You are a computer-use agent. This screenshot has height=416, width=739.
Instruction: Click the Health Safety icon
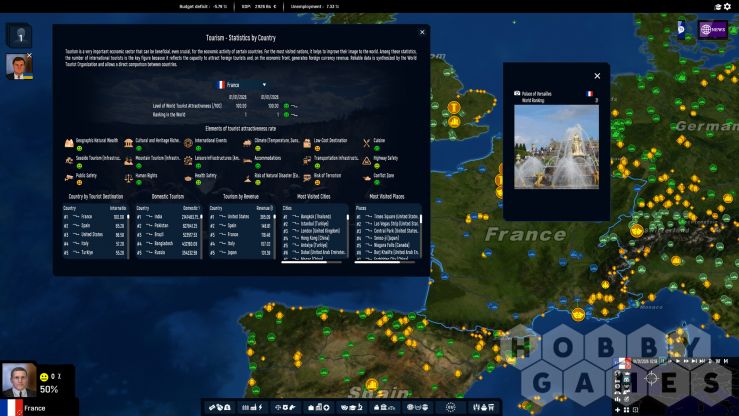coord(188,178)
